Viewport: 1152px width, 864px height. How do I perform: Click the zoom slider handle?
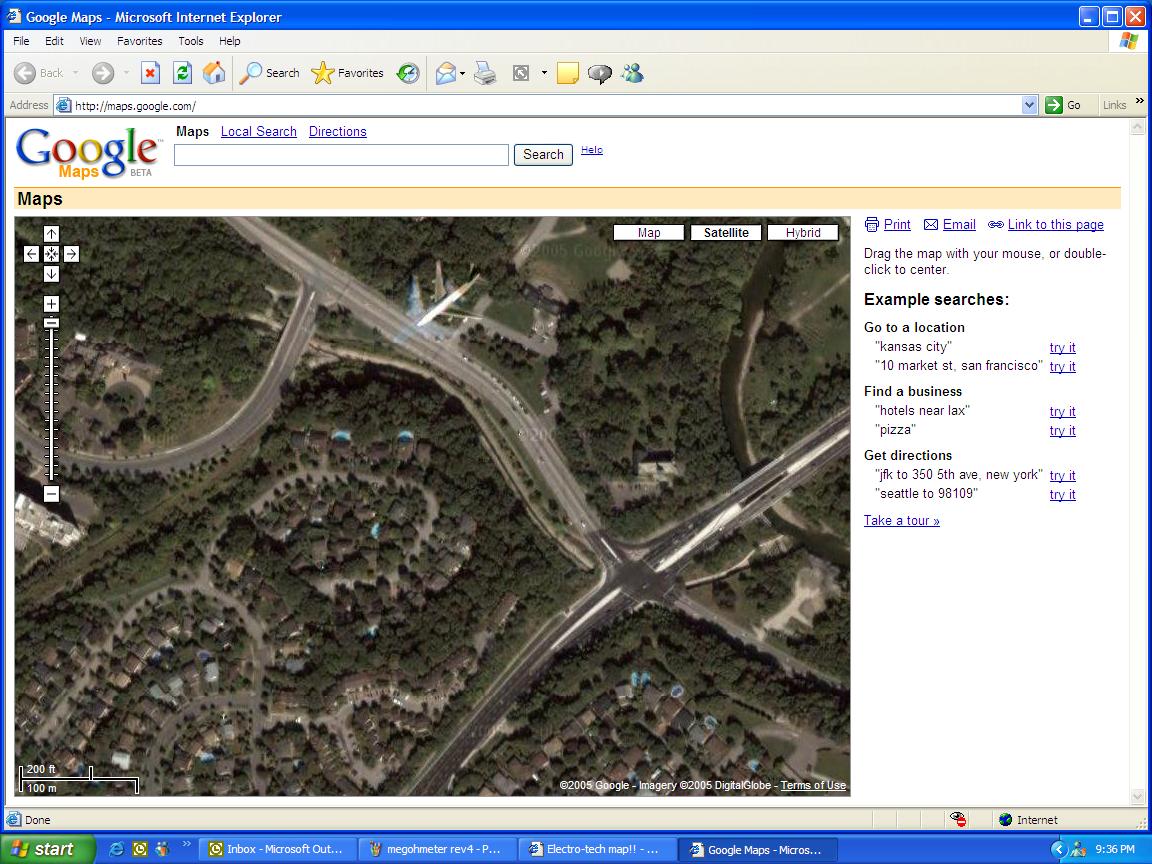51,323
